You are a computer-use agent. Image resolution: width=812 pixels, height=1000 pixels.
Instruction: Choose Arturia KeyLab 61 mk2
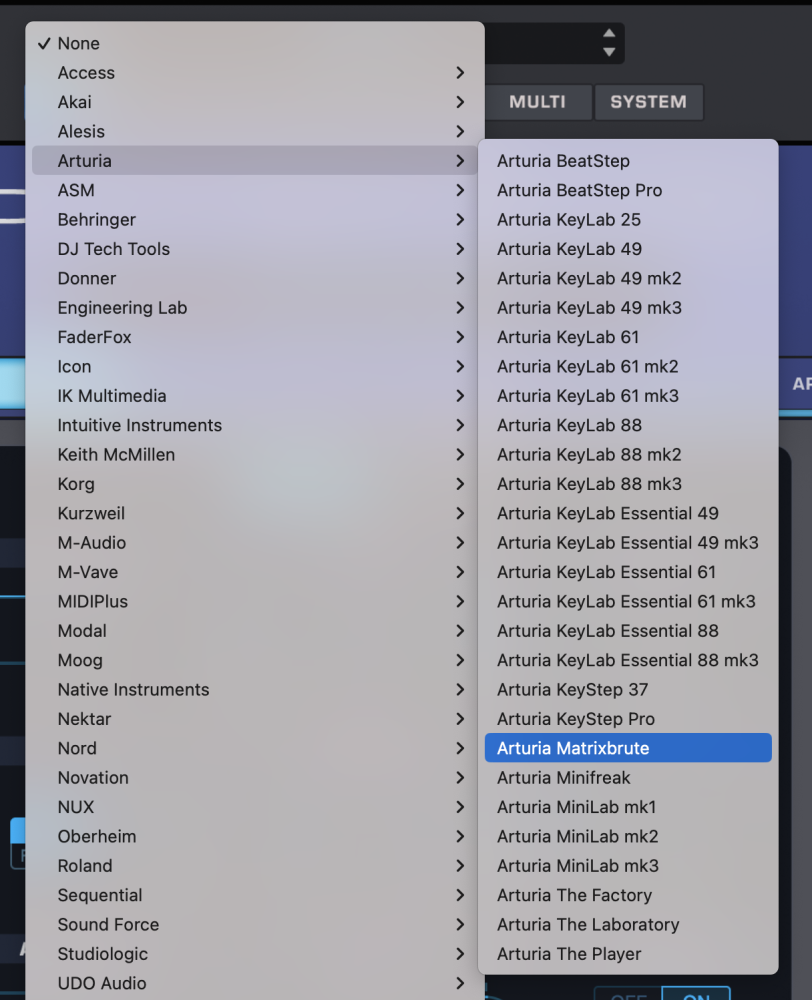tap(628, 366)
